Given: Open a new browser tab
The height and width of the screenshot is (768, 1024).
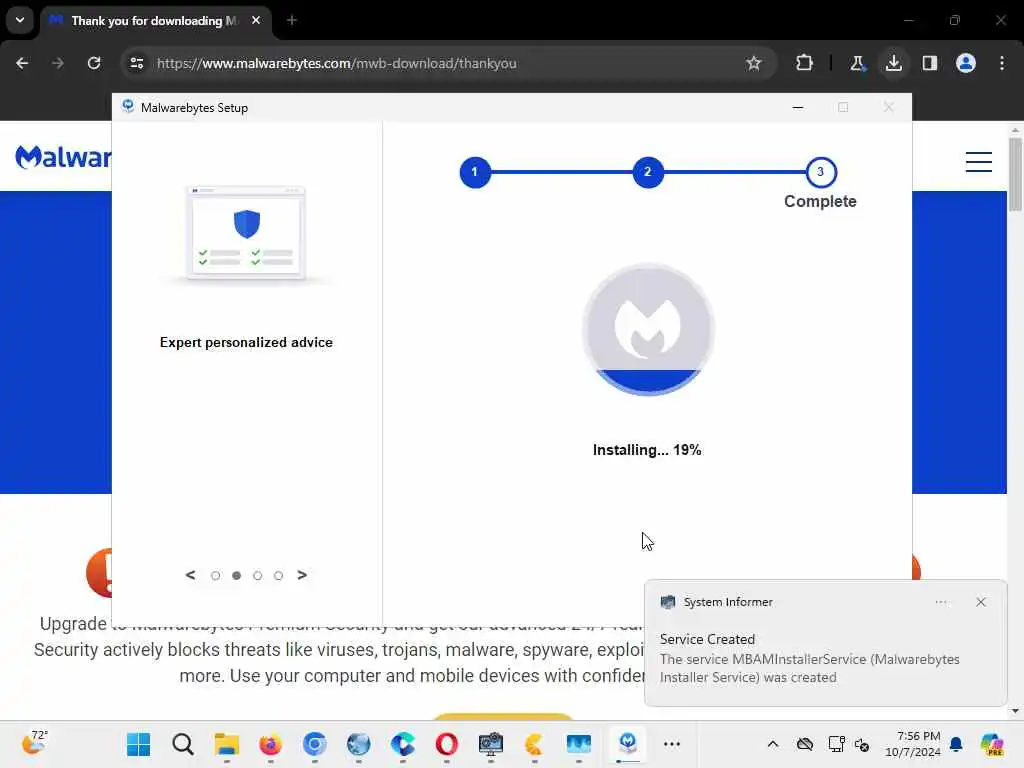Looking at the screenshot, I should coord(292,20).
